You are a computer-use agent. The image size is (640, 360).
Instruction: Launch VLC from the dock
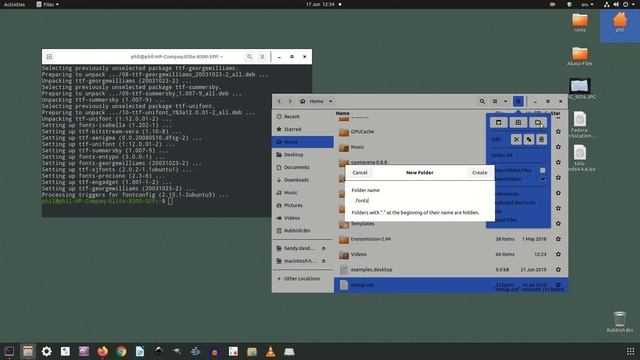pos(271,351)
